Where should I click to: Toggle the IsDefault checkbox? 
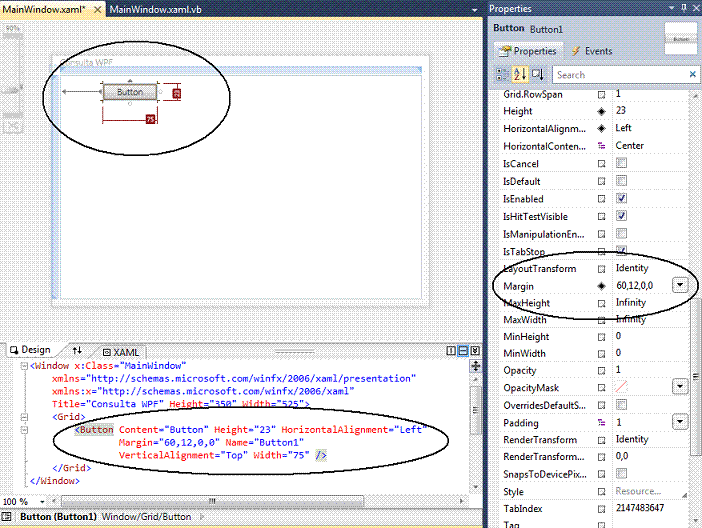pos(621,181)
